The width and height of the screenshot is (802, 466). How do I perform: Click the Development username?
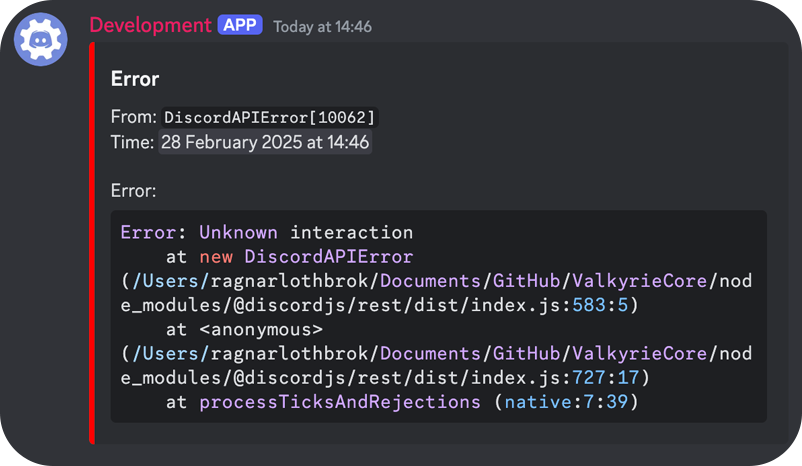click(x=150, y=25)
